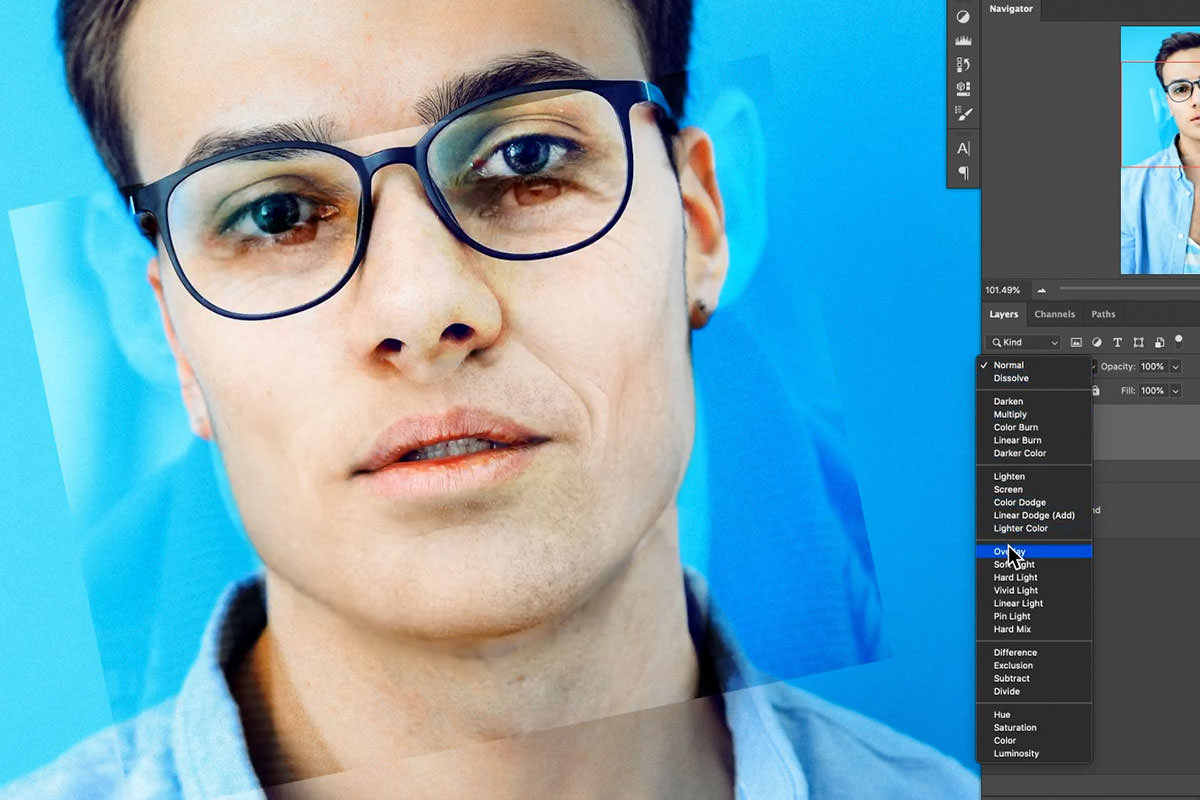Viewport: 1200px width, 800px height.
Task: Open the Brush Settings panel icon
Action: tap(963, 113)
